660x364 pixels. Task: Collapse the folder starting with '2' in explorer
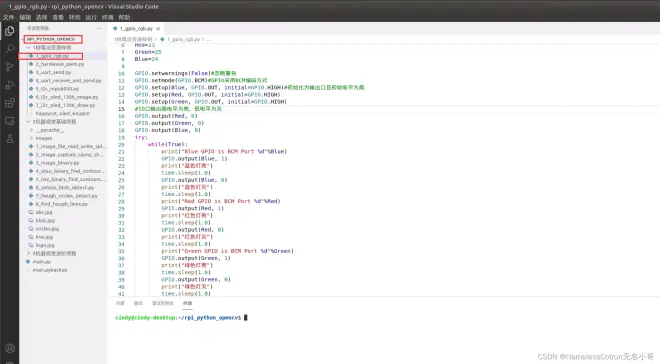click(54, 122)
